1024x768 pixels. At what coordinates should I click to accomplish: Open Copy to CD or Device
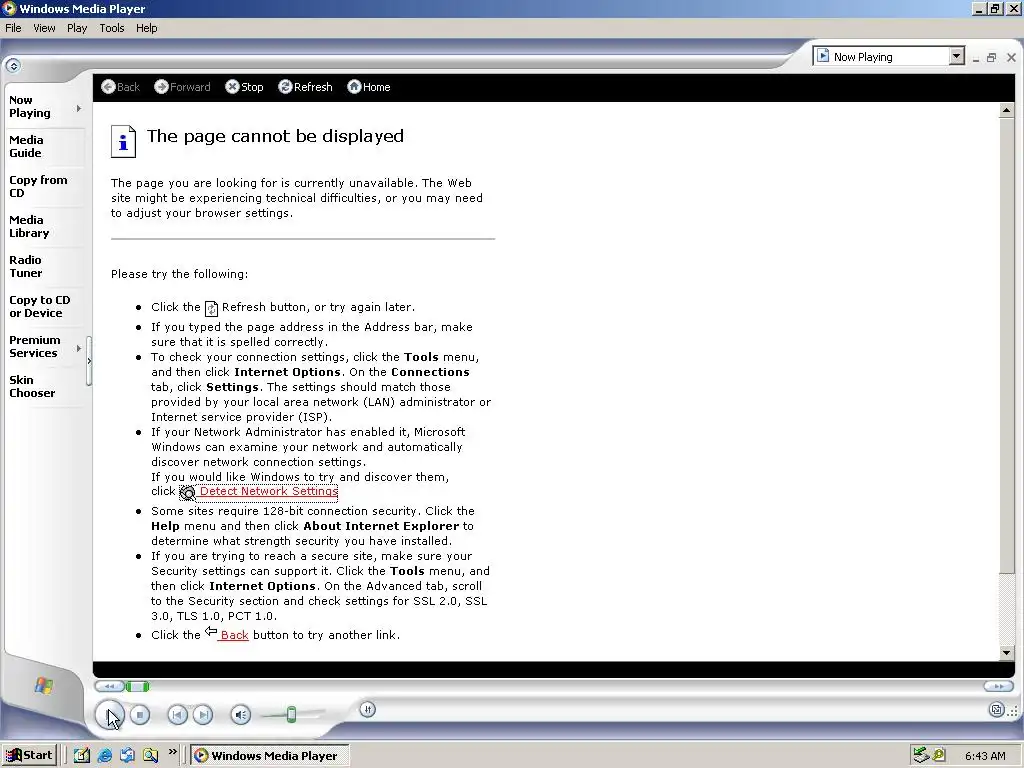39,306
